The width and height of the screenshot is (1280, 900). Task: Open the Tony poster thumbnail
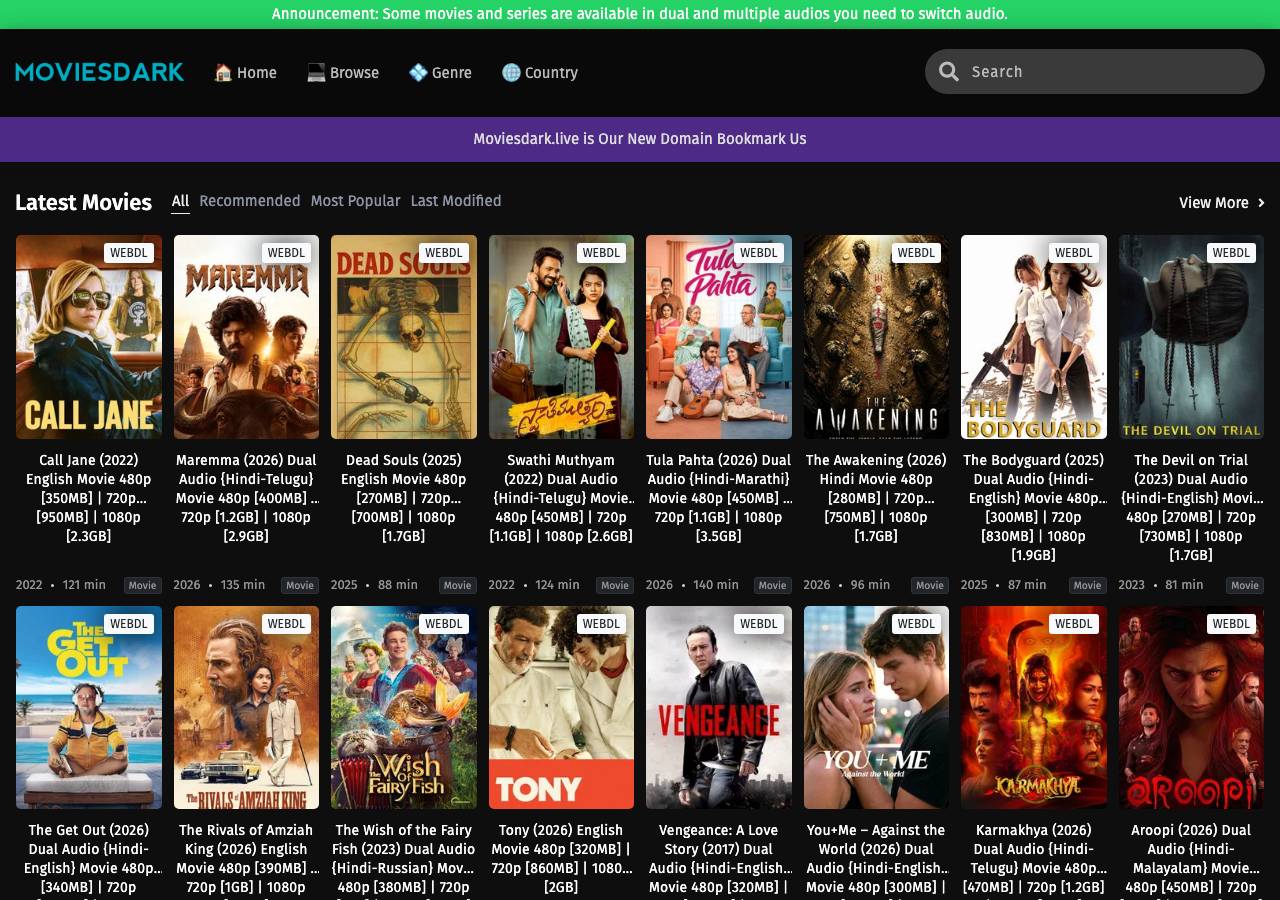click(561, 707)
